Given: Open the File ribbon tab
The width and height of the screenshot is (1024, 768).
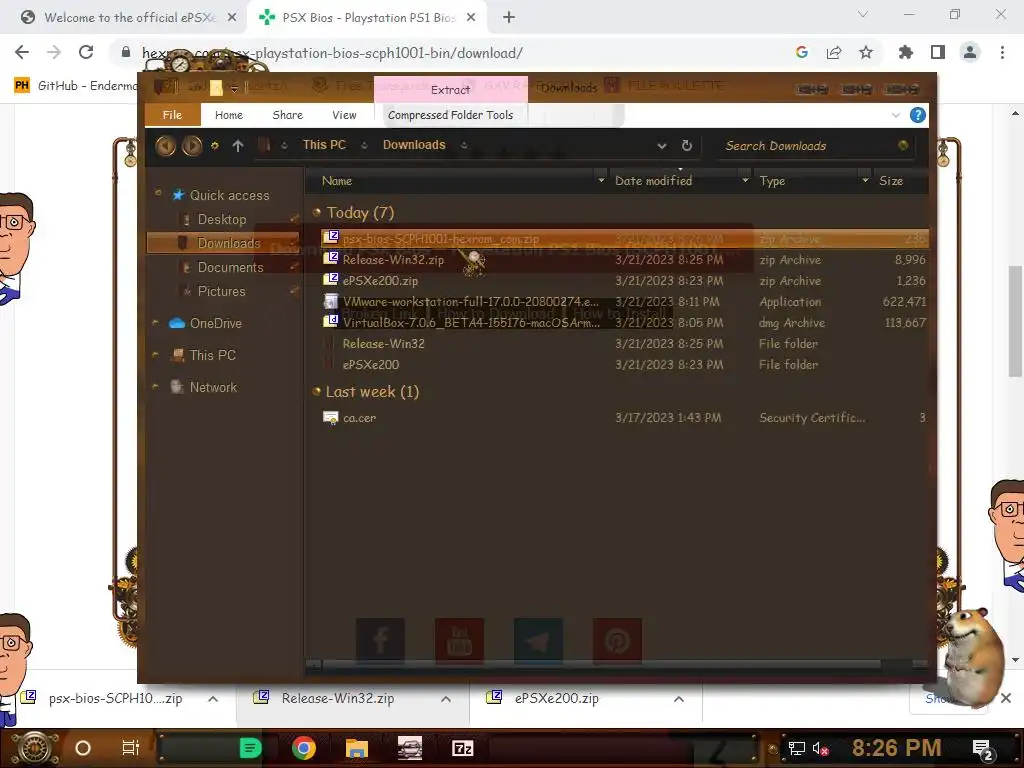Looking at the screenshot, I should pos(172,115).
